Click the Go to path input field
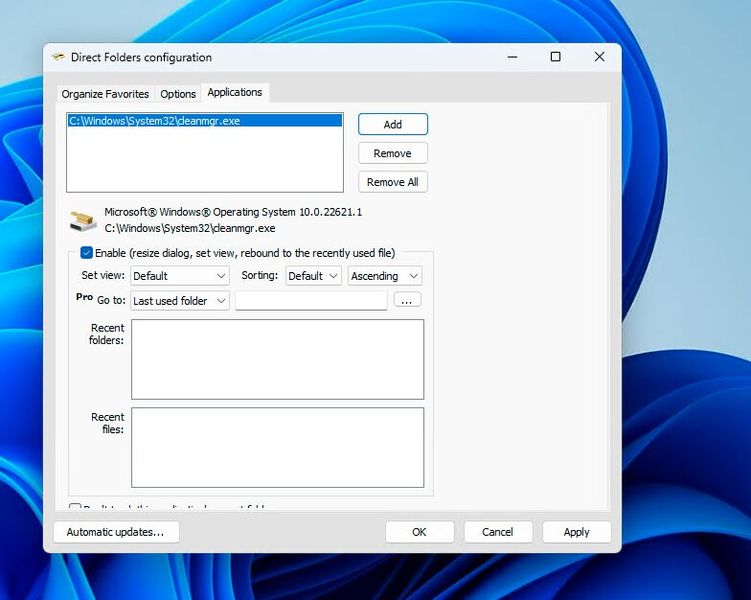751x600 pixels. (311, 300)
